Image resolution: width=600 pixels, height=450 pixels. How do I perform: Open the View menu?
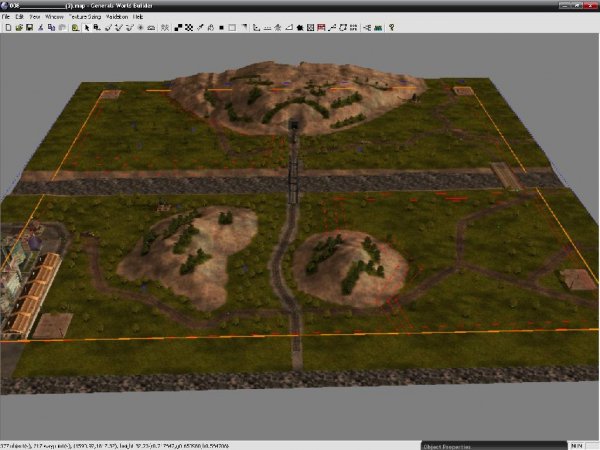coord(35,17)
